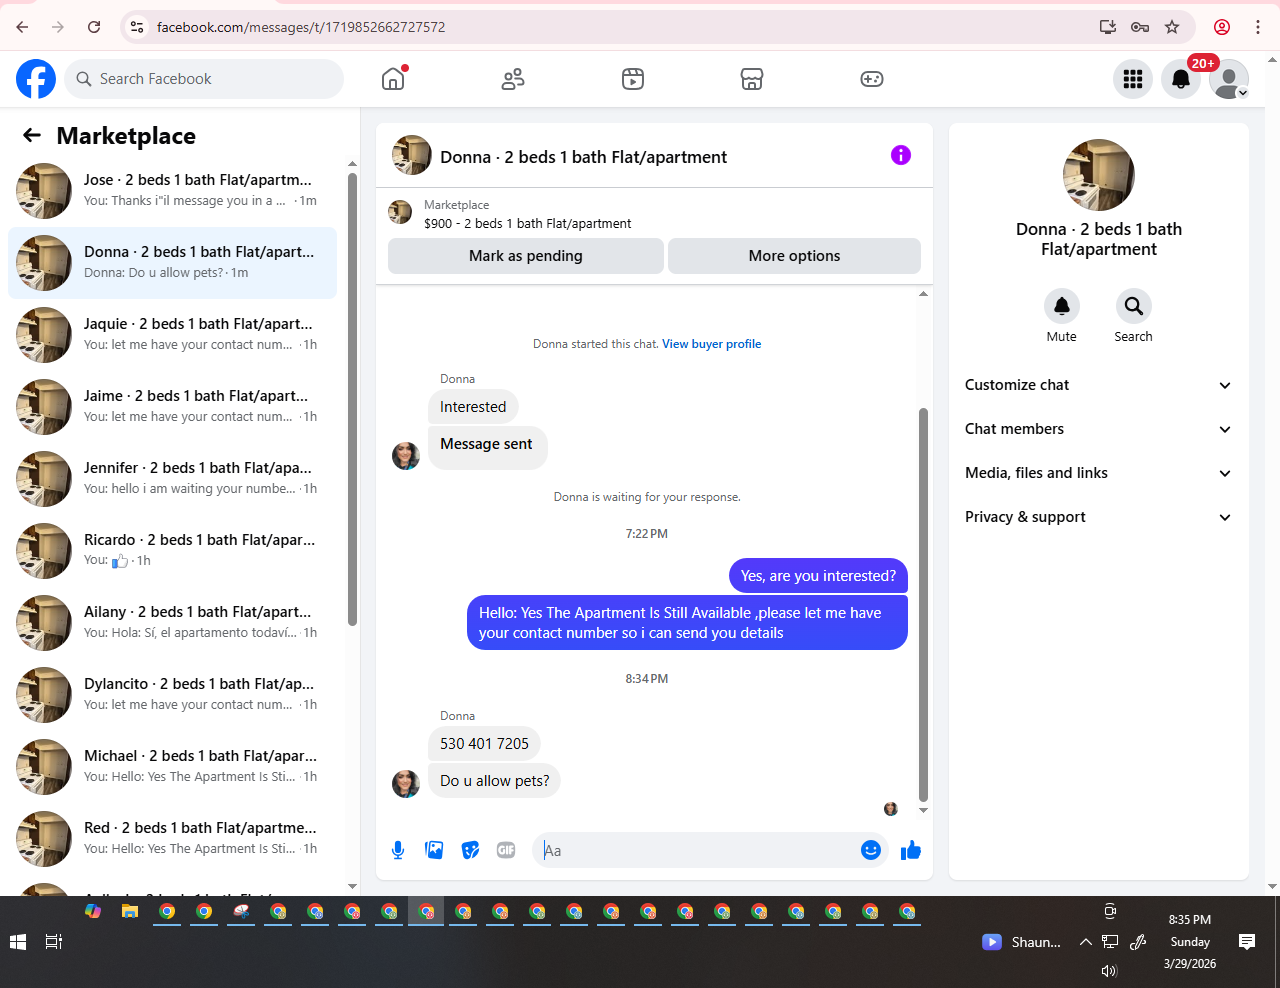This screenshot has height=988, width=1280.
Task: Open conversation information purple icon
Action: pyautogui.click(x=901, y=155)
